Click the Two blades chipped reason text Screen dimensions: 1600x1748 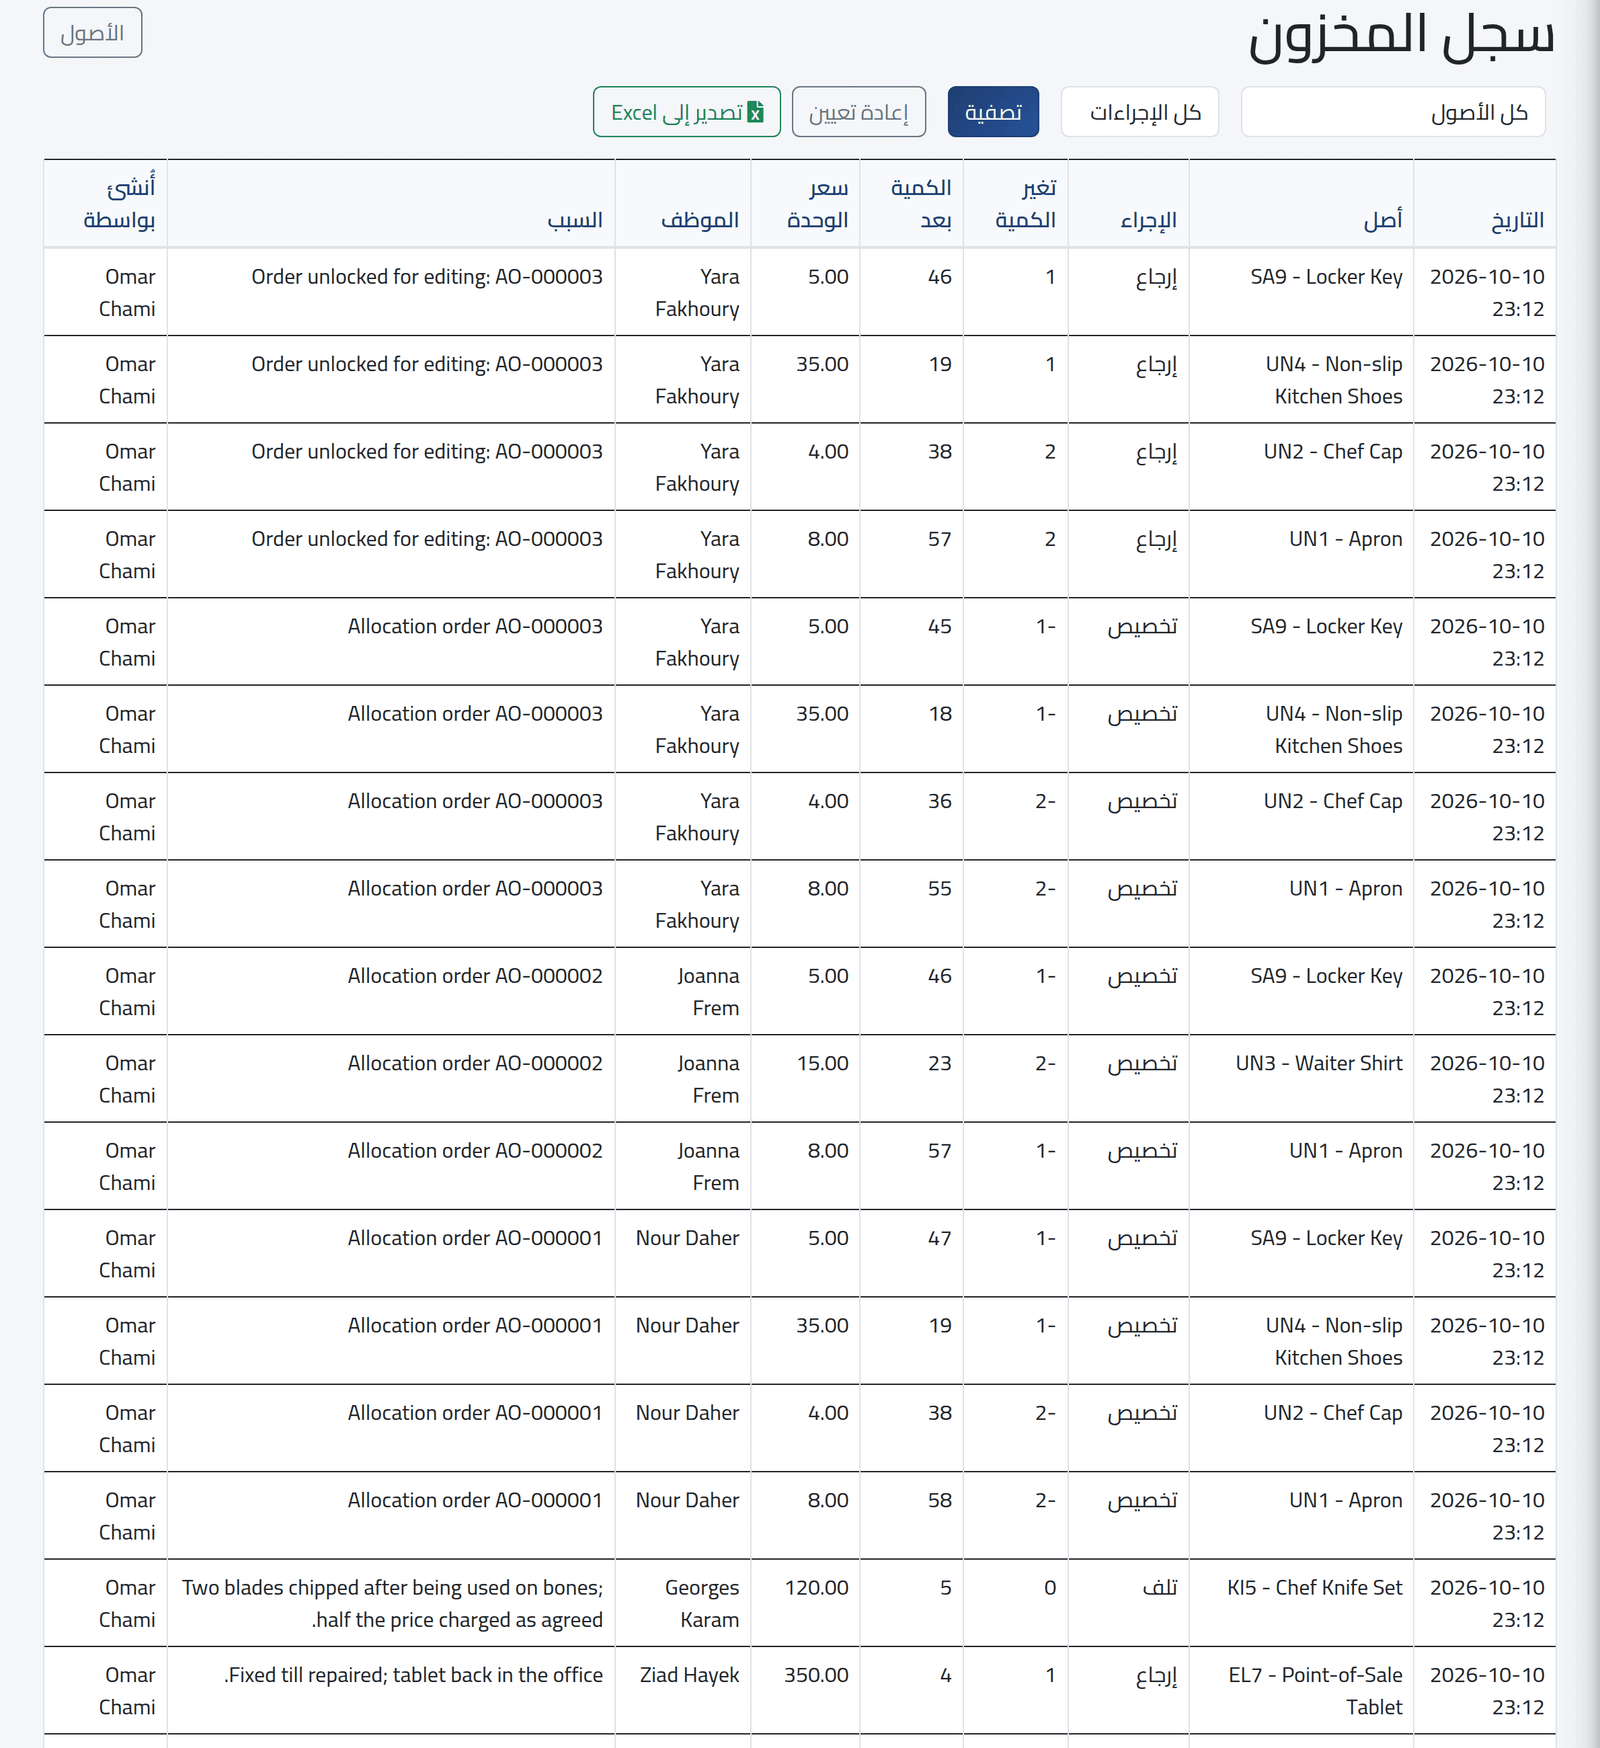pyautogui.click(x=392, y=1603)
